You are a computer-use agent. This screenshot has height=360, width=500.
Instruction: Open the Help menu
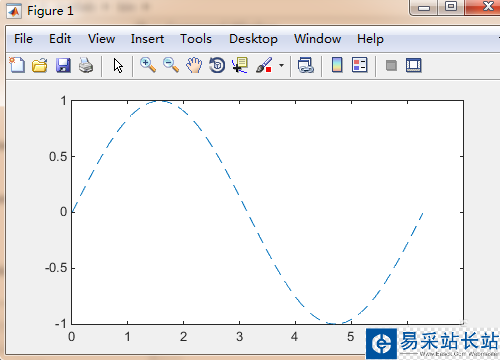tap(370, 39)
